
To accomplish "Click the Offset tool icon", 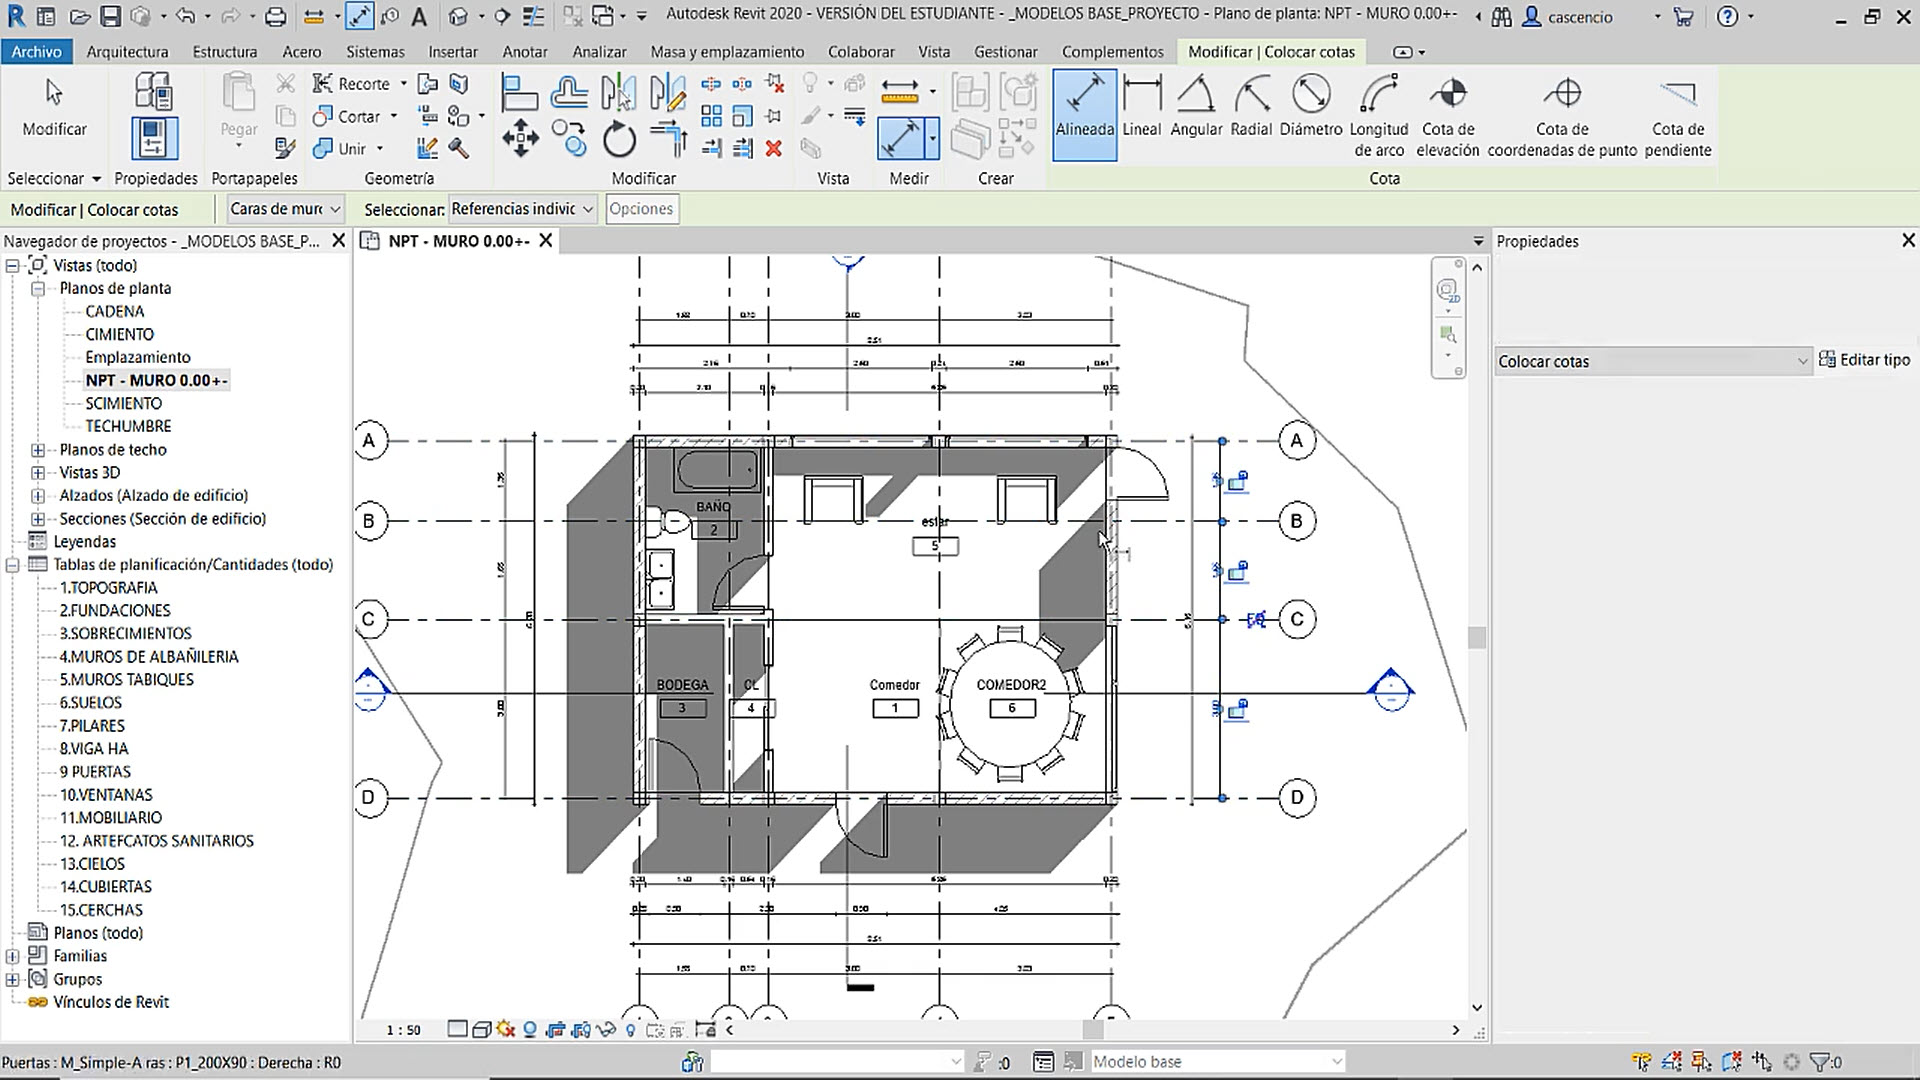I will click(569, 94).
